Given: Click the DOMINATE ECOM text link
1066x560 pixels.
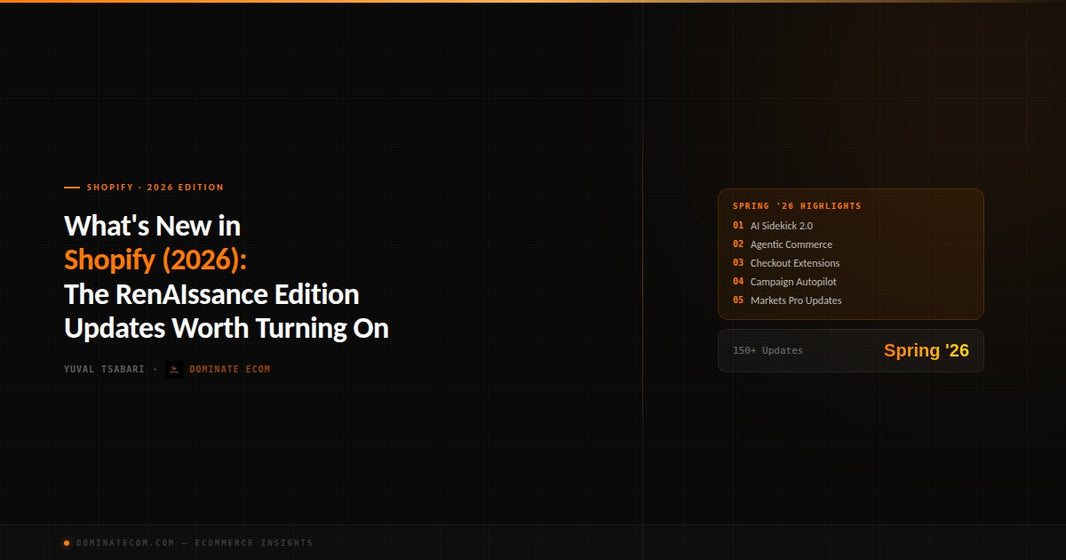Looking at the screenshot, I should click(x=230, y=369).
